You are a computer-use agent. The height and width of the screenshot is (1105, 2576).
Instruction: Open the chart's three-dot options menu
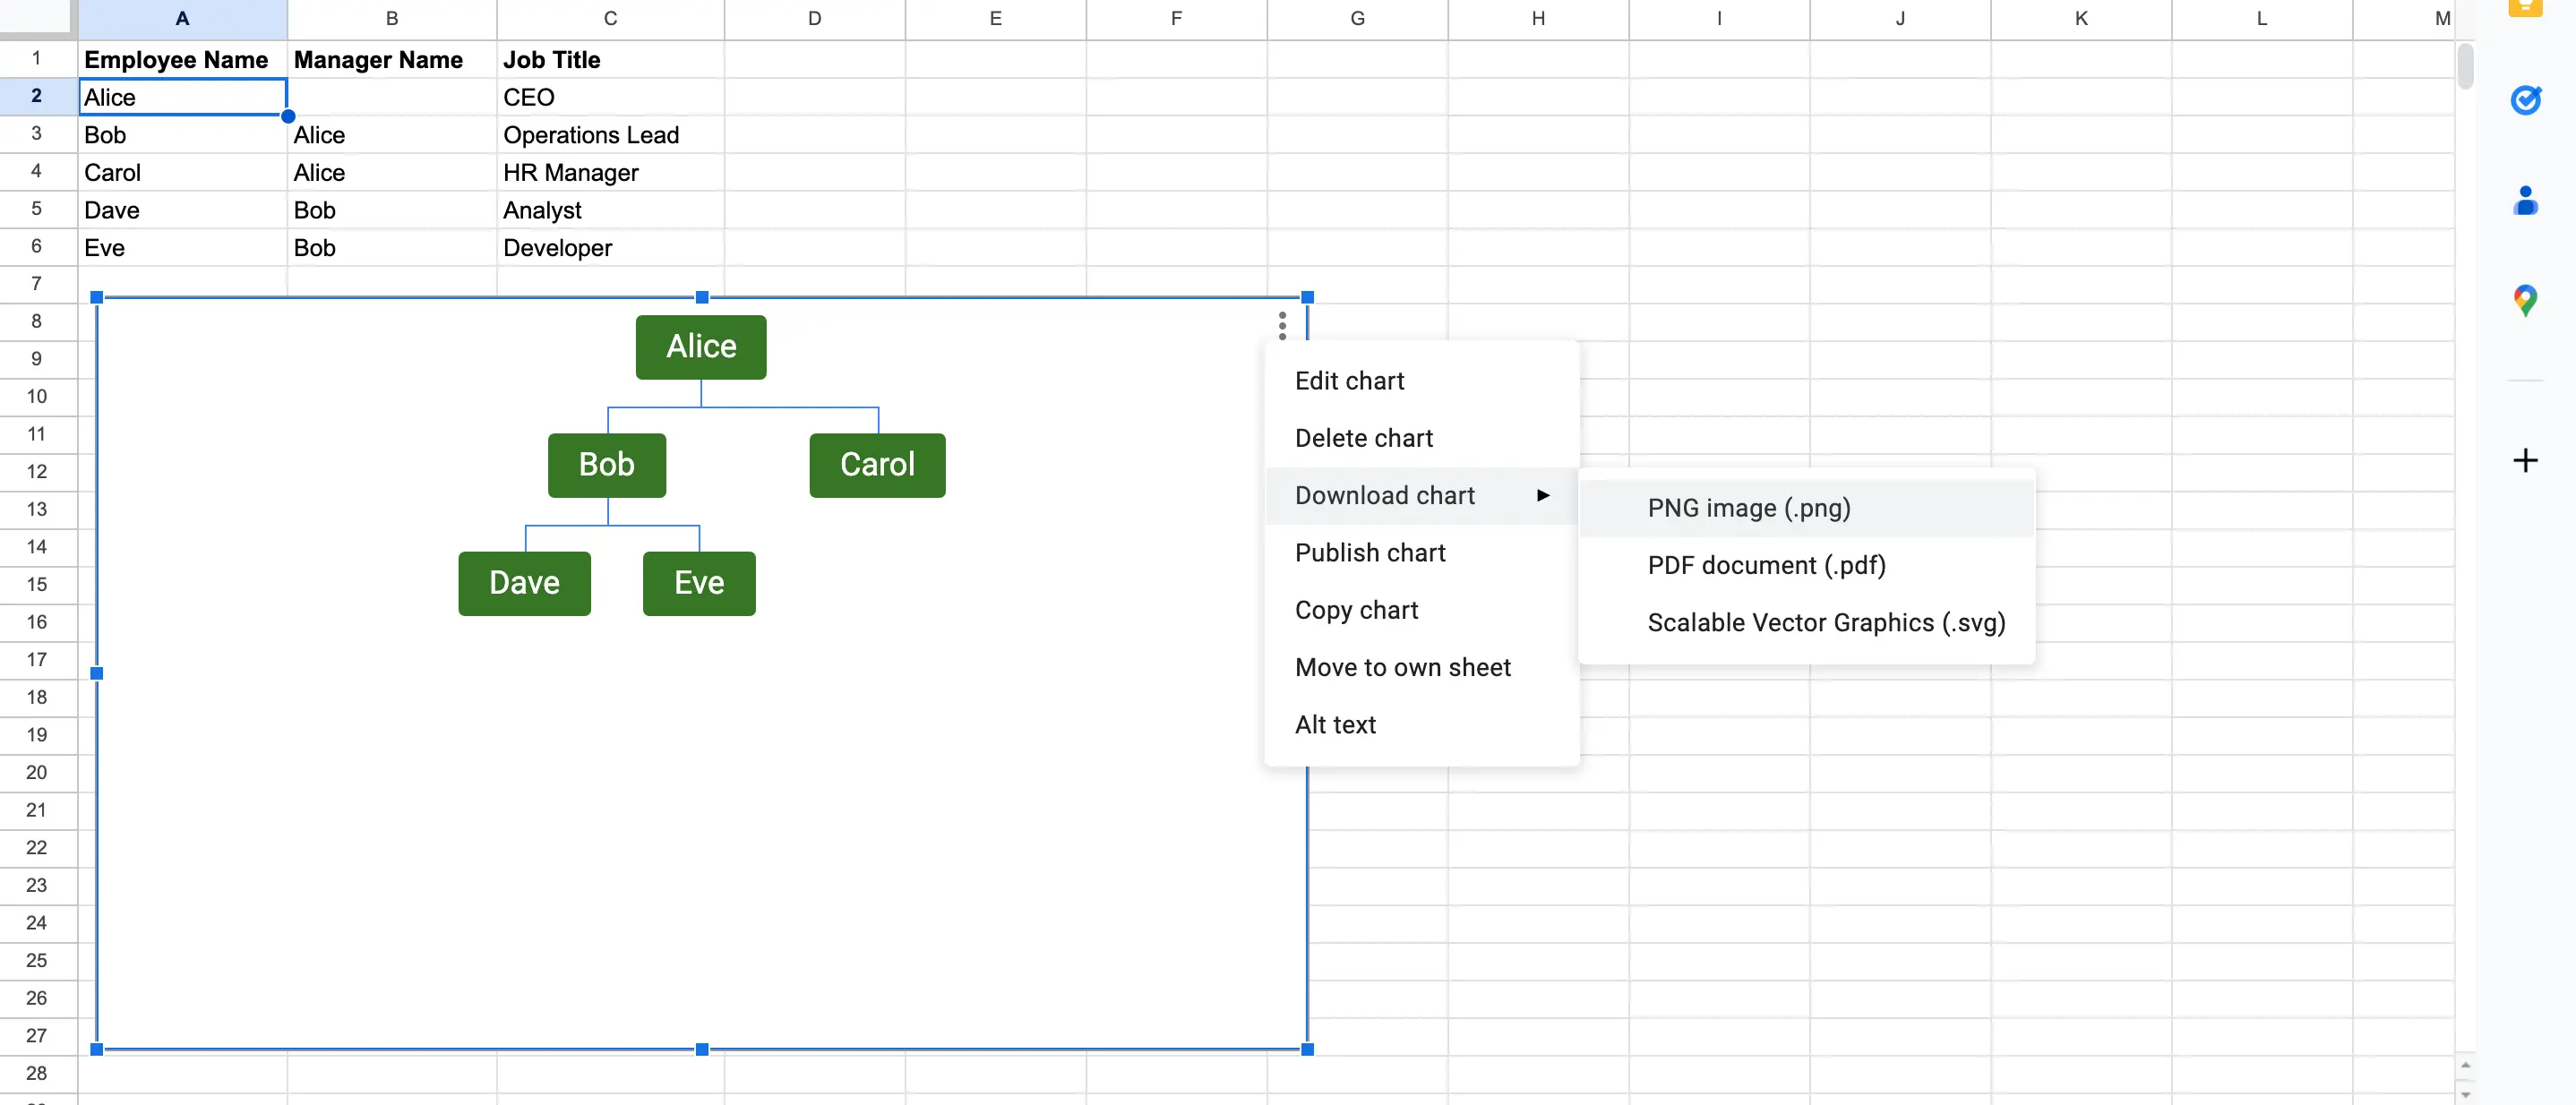pos(1282,325)
